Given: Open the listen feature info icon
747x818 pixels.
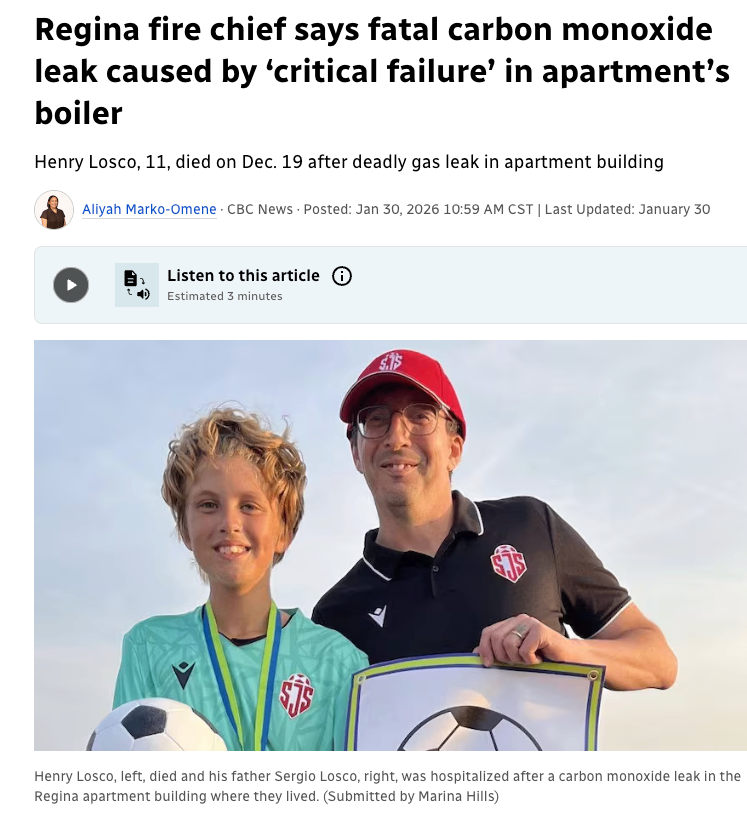Looking at the screenshot, I should (342, 275).
